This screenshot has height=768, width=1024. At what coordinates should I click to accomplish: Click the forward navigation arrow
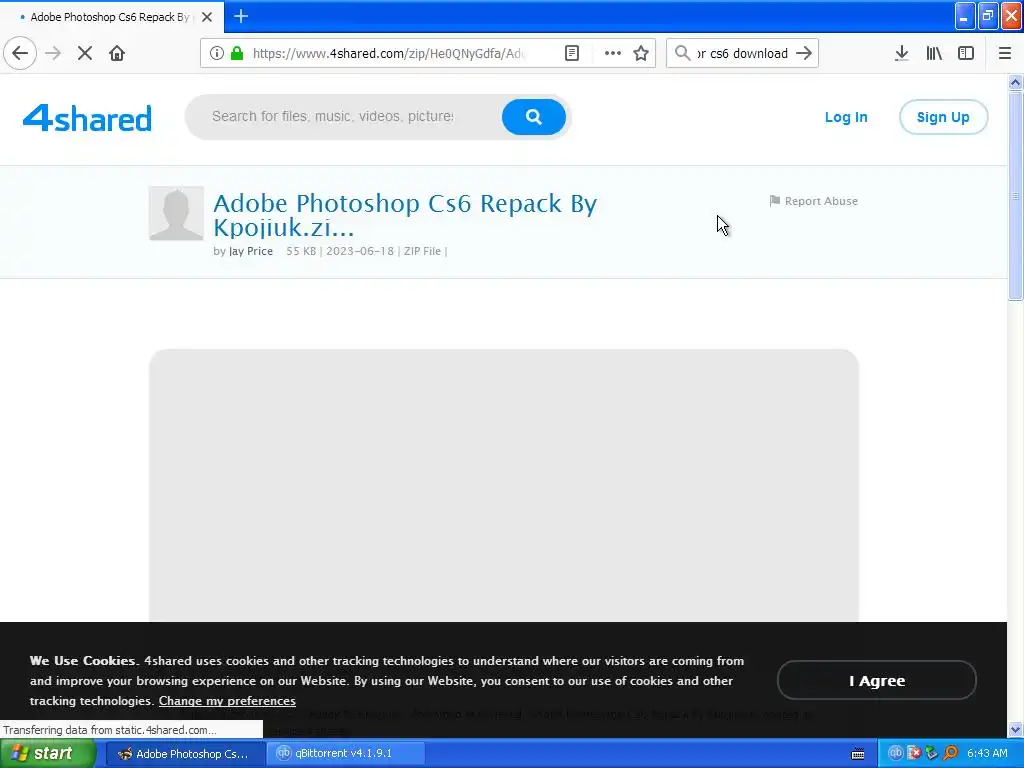[x=53, y=53]
